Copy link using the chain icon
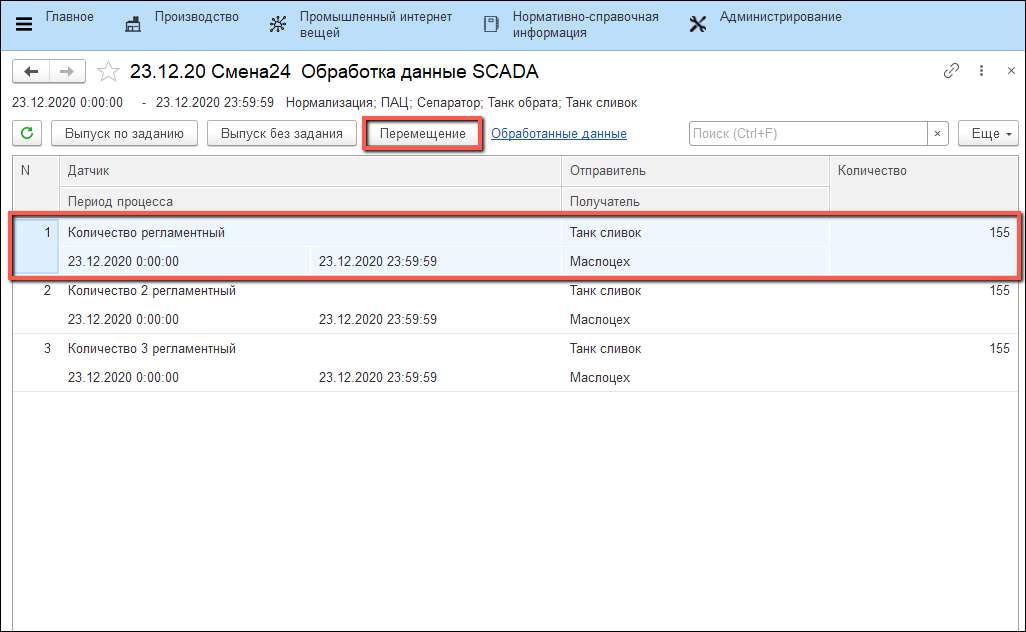 [951, 71]
